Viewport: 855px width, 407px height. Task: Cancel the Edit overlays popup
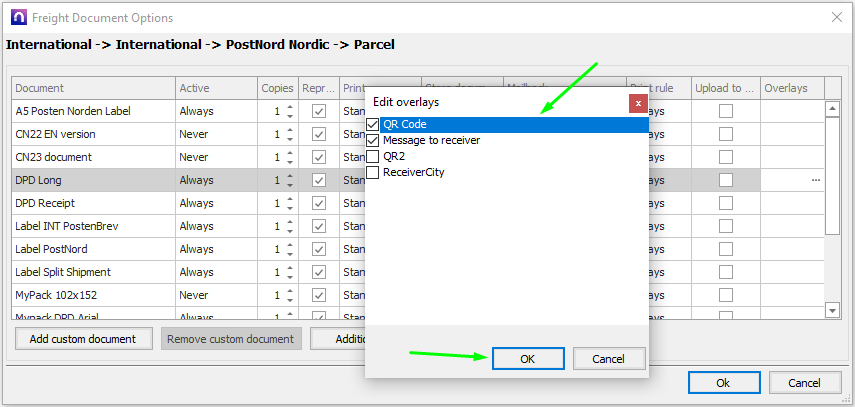(x=608, y=359)
